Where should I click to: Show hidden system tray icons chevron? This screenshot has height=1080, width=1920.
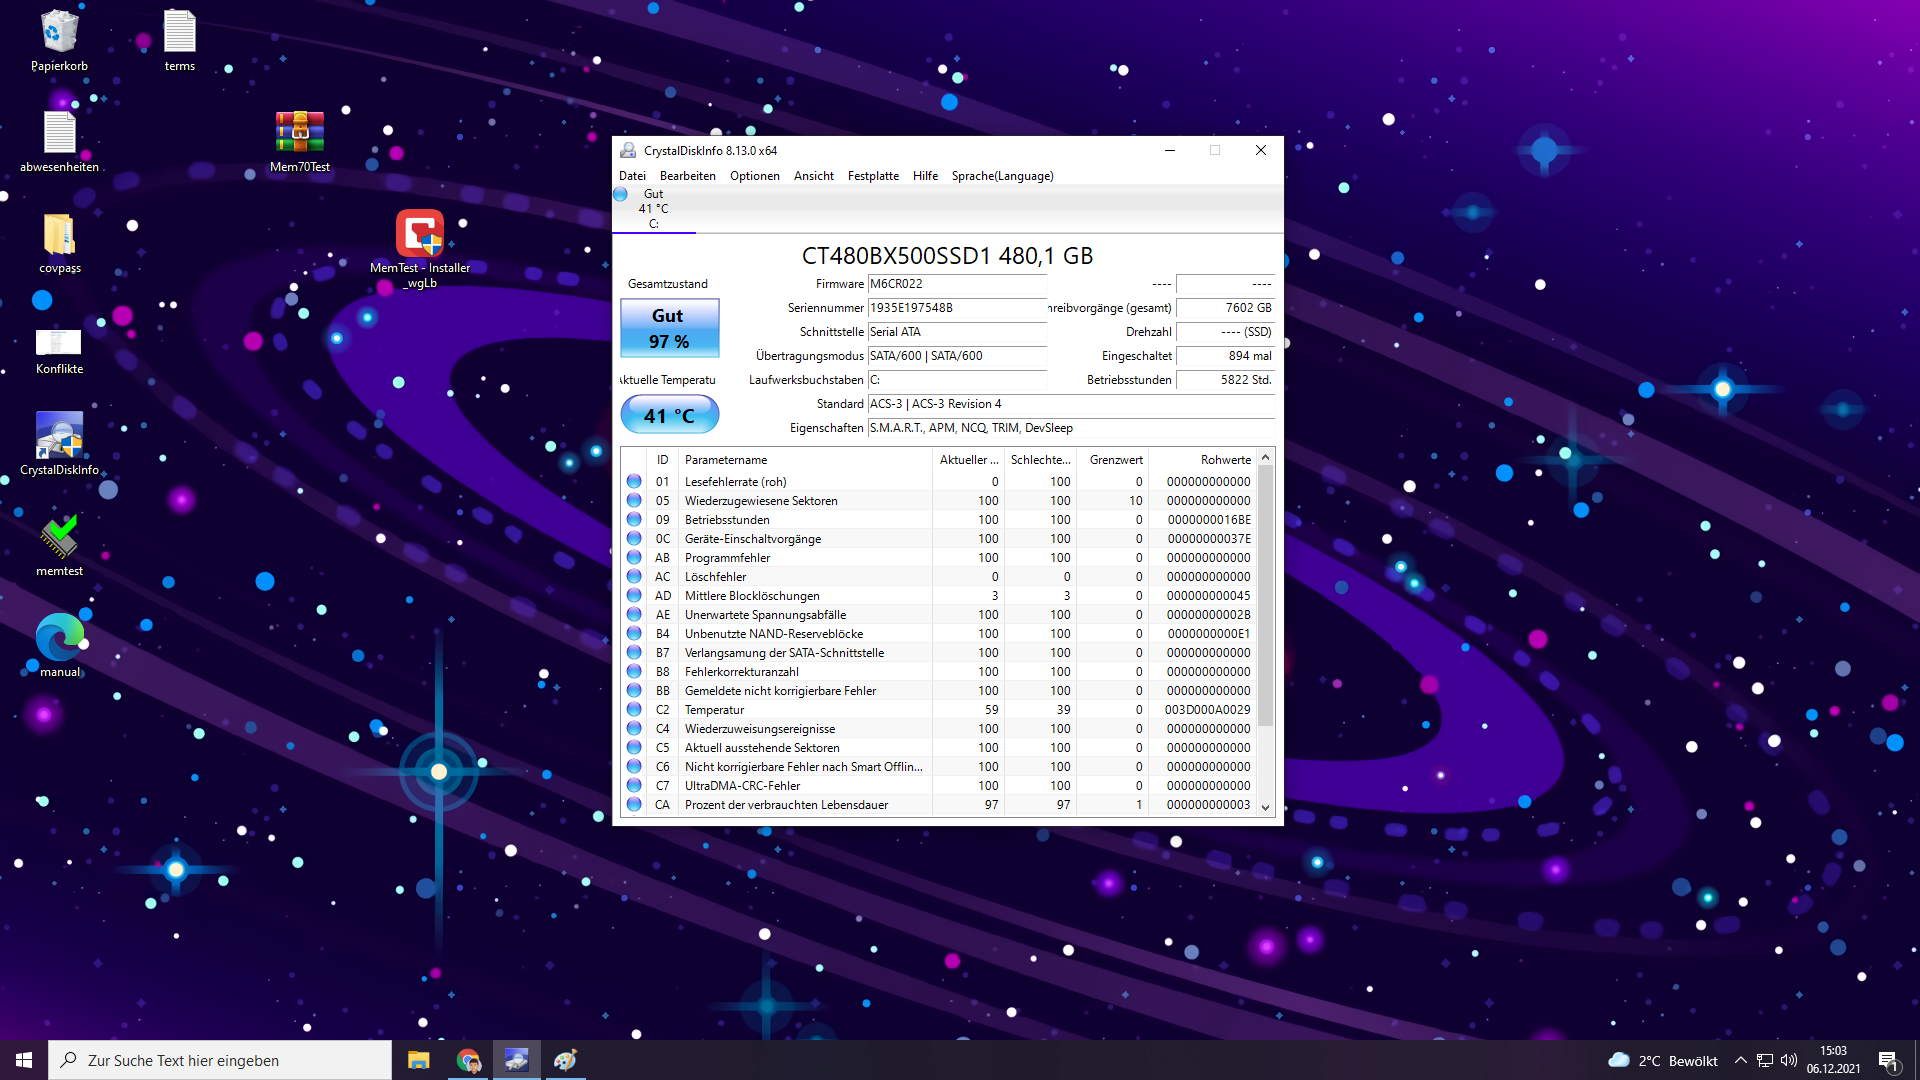[1741, 1060]
